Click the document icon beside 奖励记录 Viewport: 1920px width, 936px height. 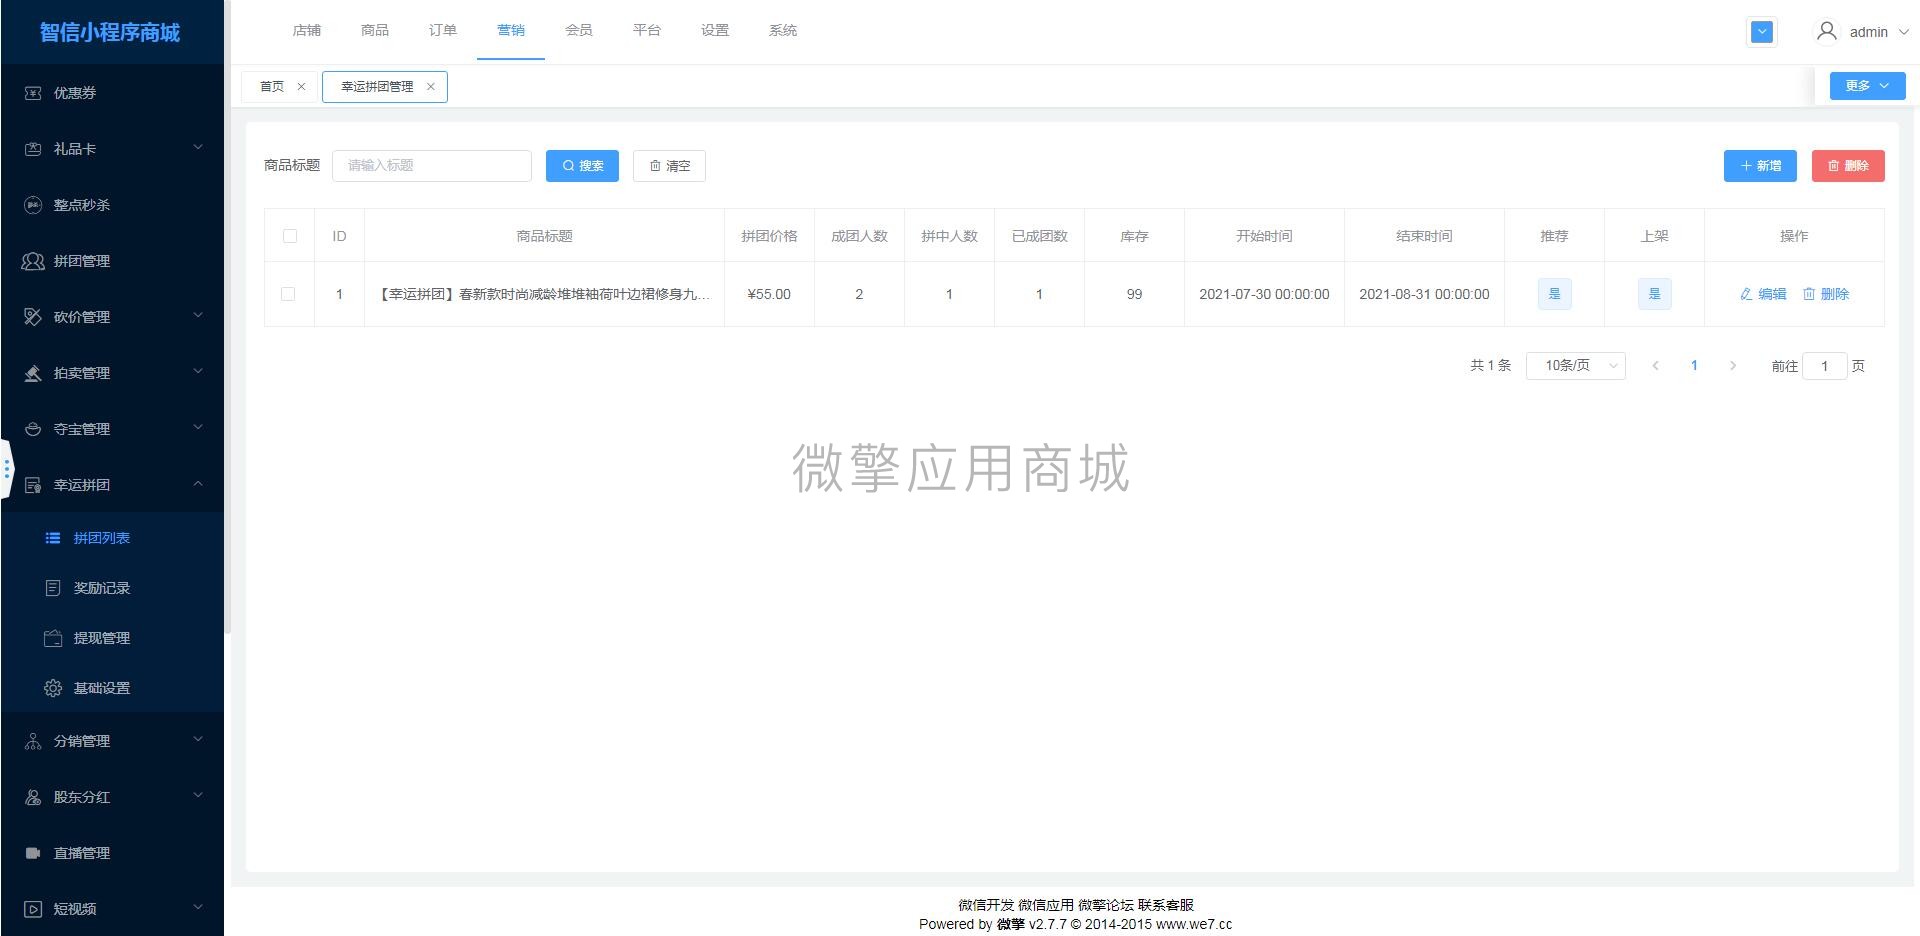(53, 588)
